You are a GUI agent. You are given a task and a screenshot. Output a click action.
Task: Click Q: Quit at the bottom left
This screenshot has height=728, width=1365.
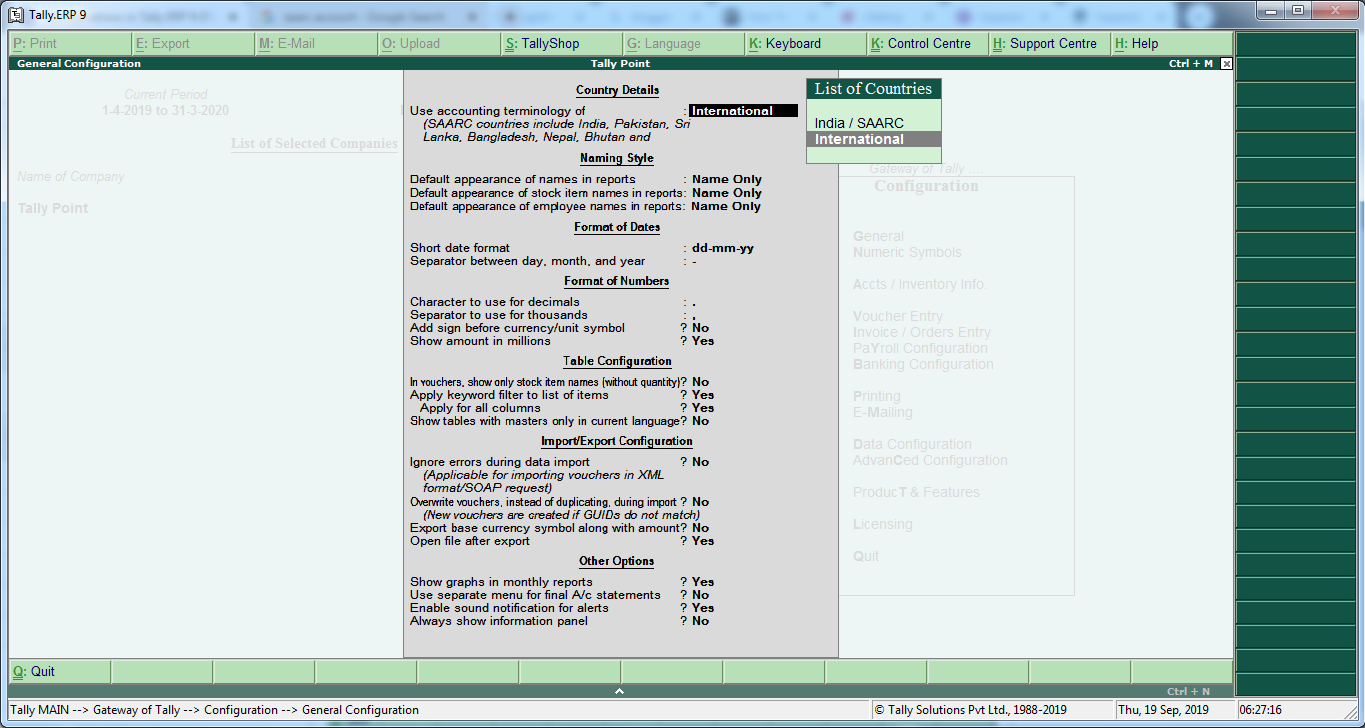59,671
